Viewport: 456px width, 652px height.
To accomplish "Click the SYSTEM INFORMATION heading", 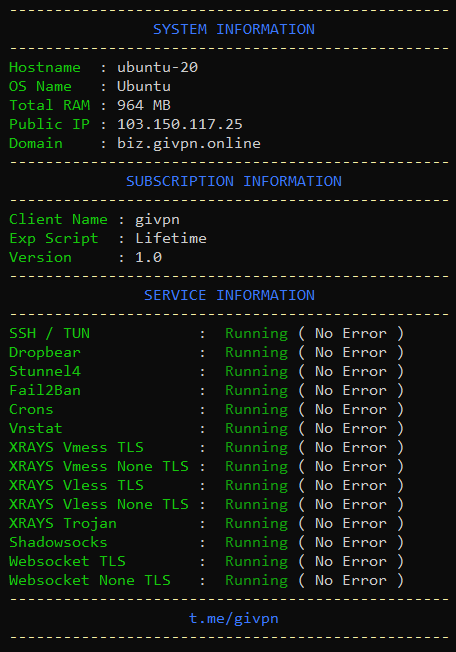I will coord(234,30).
